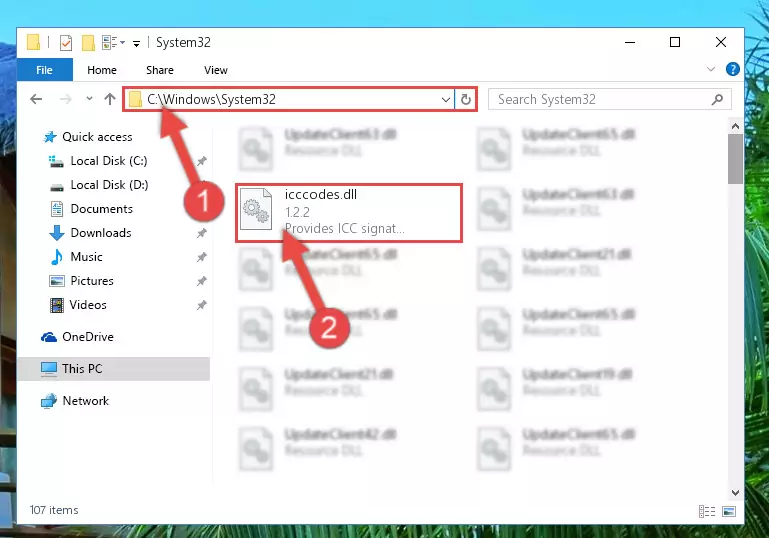Viewport: 769px width, 538px height.
Task: Click the This PC monitor icon
Action: (x=49, y=369)
